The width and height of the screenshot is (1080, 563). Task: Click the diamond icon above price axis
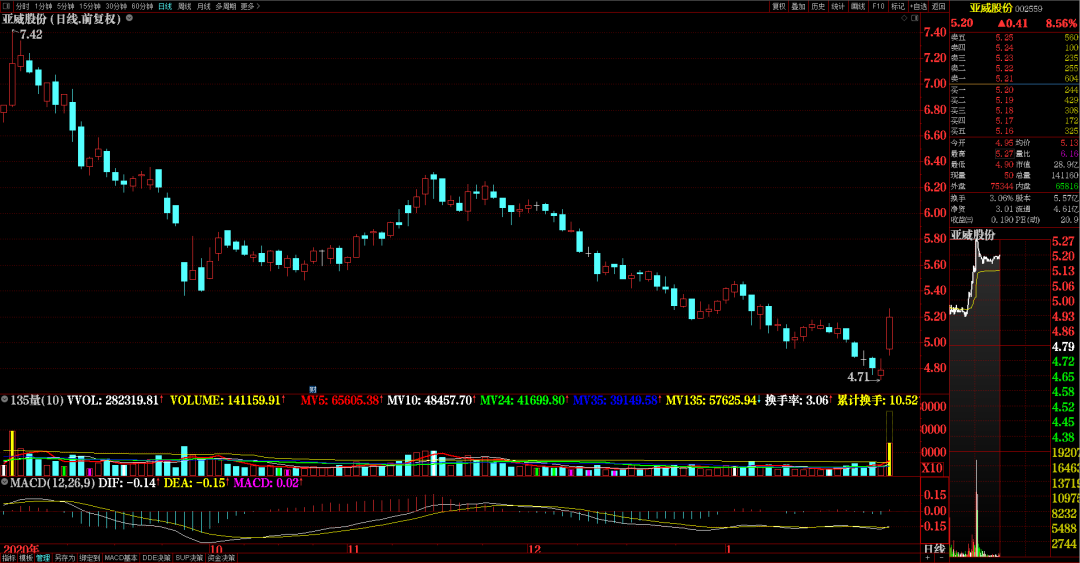(x=904, y=18)
